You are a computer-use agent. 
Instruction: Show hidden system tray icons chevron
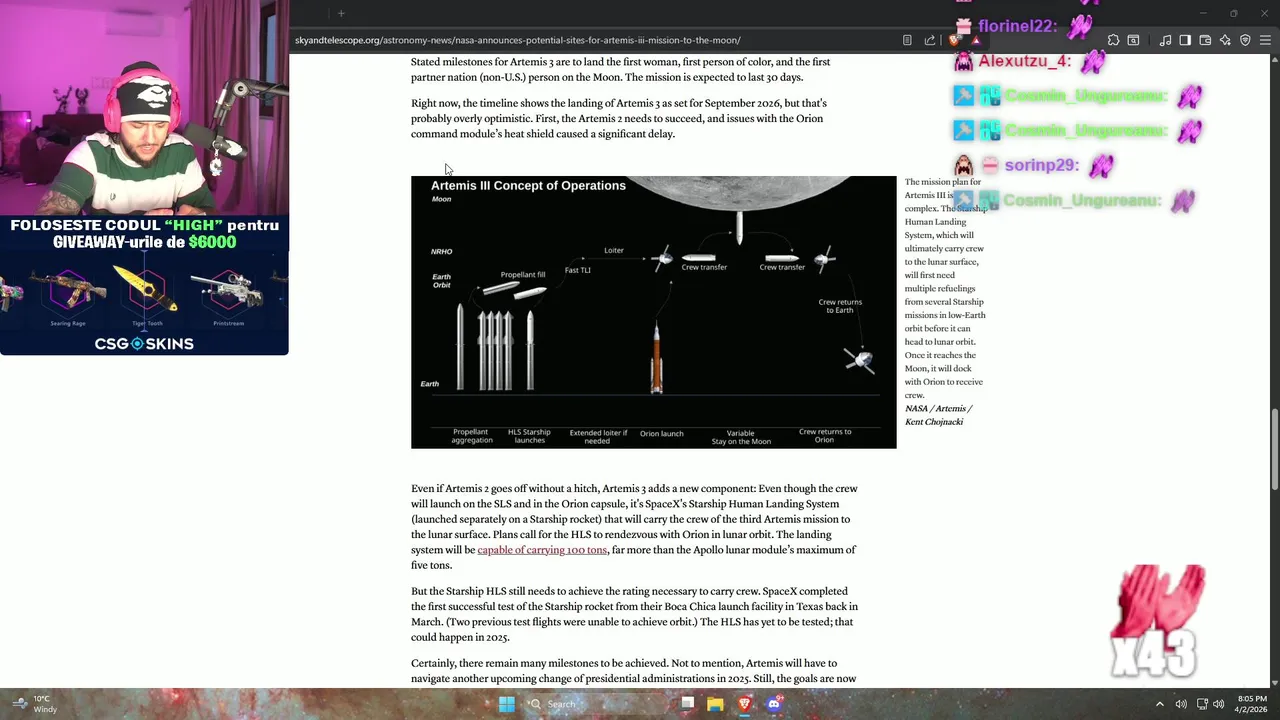tap(1160, 704)
